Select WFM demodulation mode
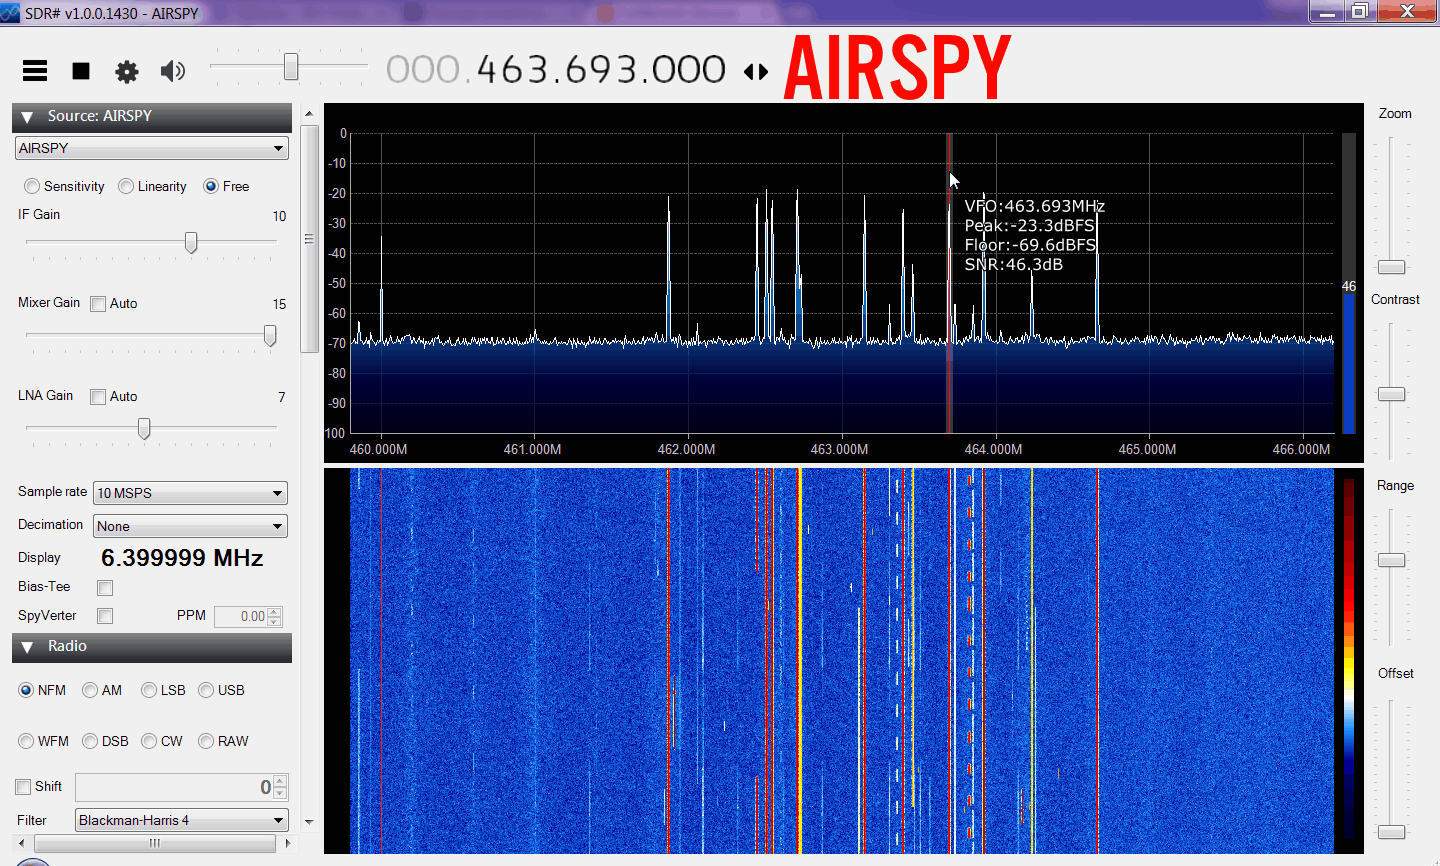The width and height of the screenshot is (1440, 866). (x=26, y=741)
